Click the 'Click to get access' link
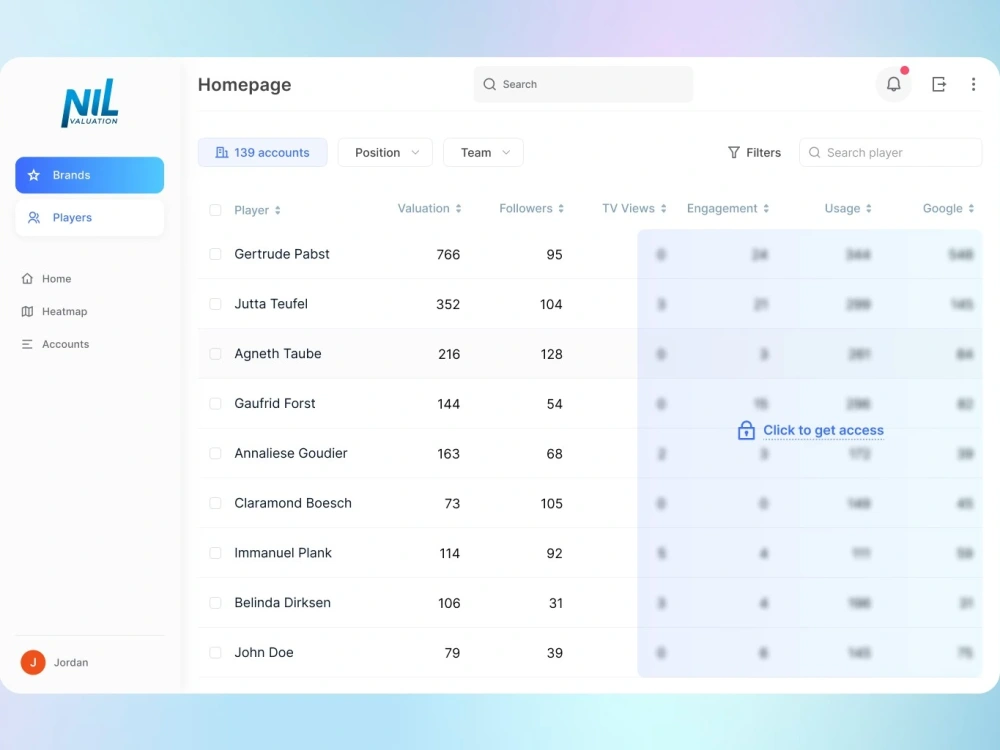 tap(823, 430)
